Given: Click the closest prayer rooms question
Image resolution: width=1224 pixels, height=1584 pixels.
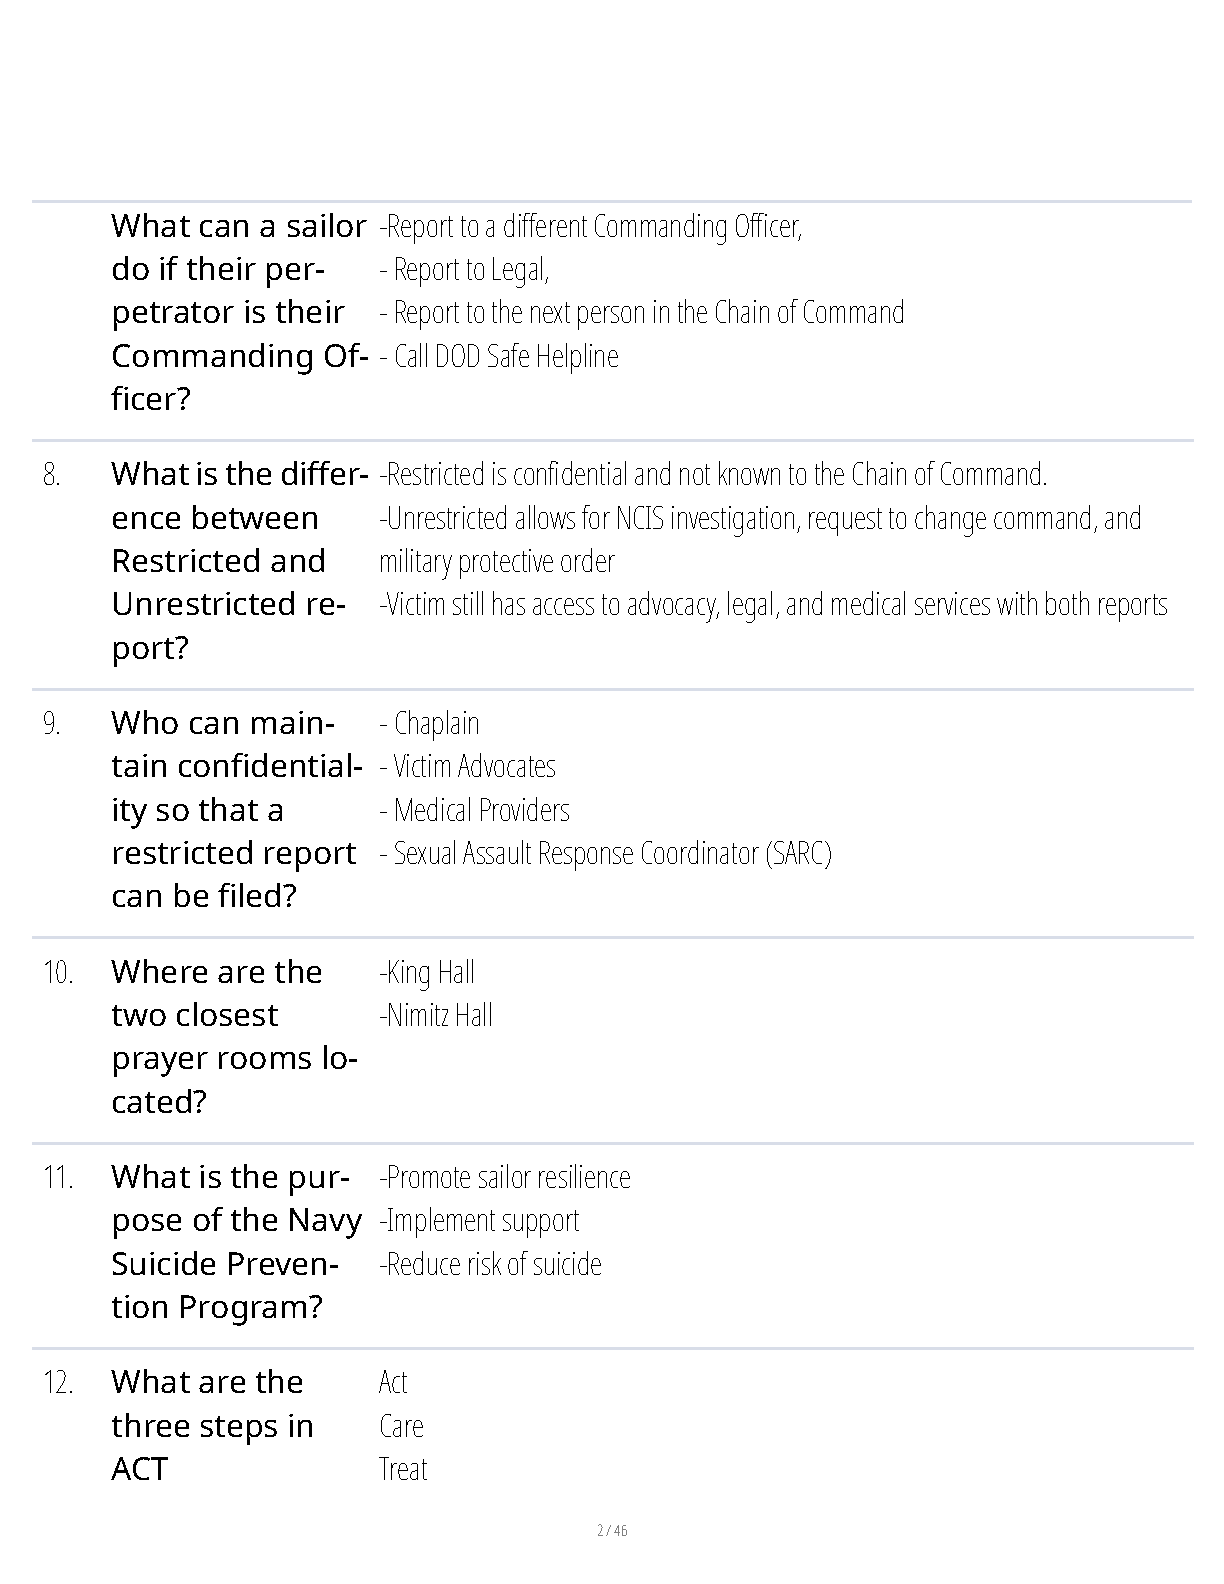Looking at the screenshot, I should click(x=234, y=1036).
